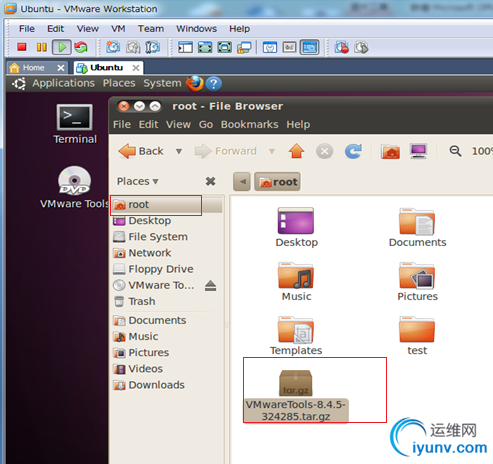Switch to the Home tab in VMware
Screen dimensions: 493x464
pos(33,68)
